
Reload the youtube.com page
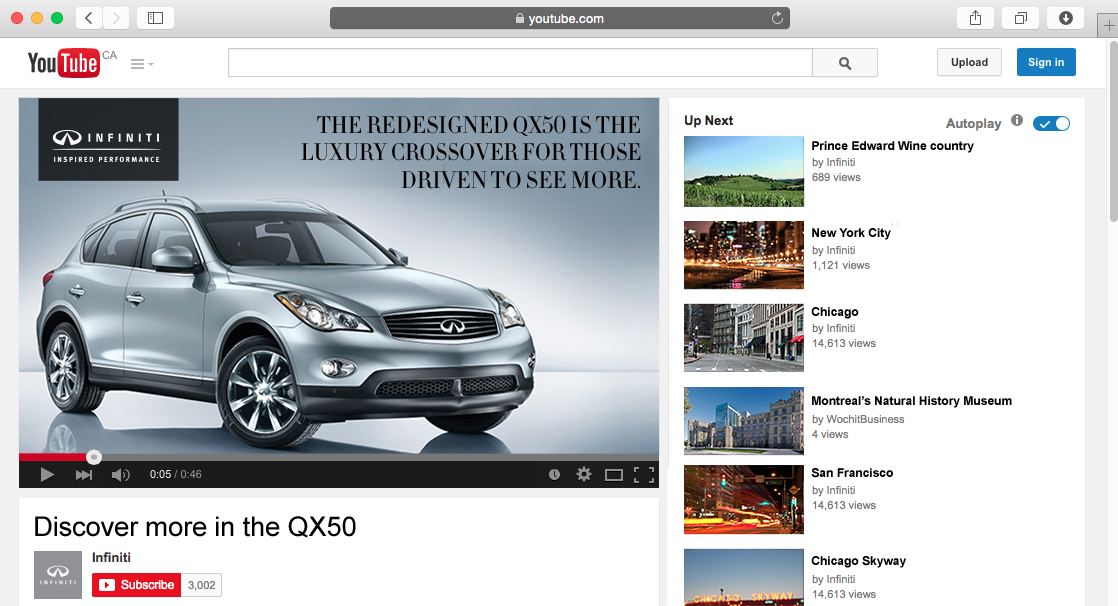[x=777, y=19]
